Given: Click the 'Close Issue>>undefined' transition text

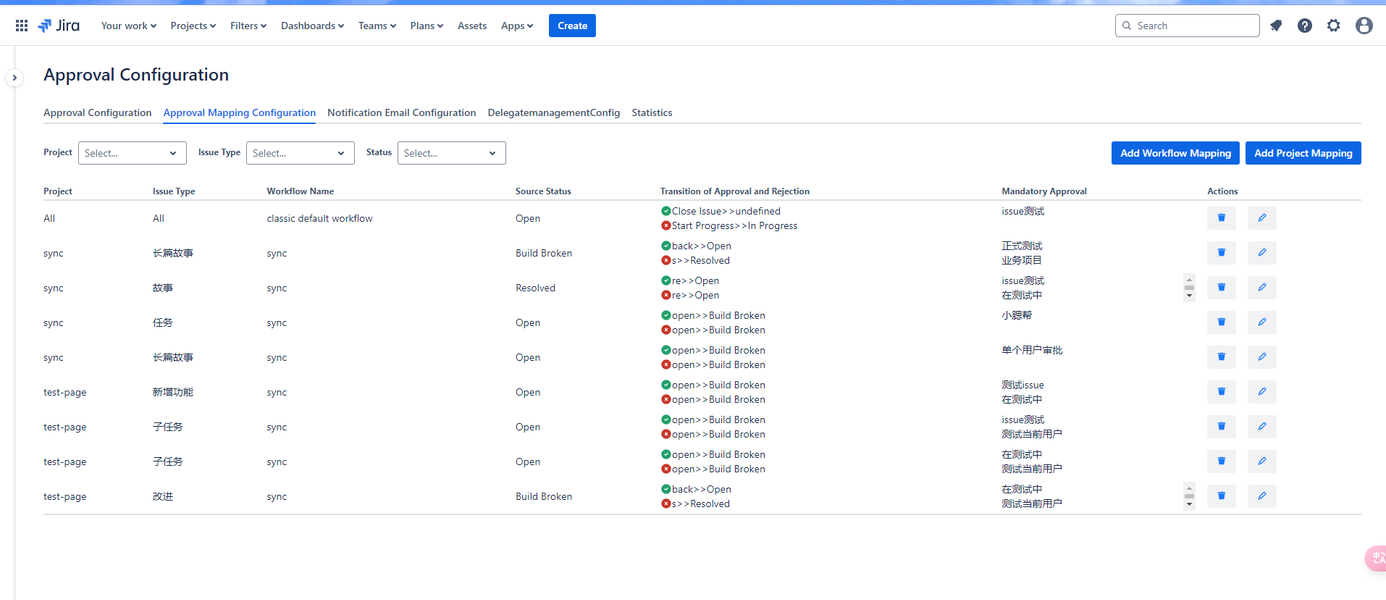Looking at the screenshot, I should (726, 211).
